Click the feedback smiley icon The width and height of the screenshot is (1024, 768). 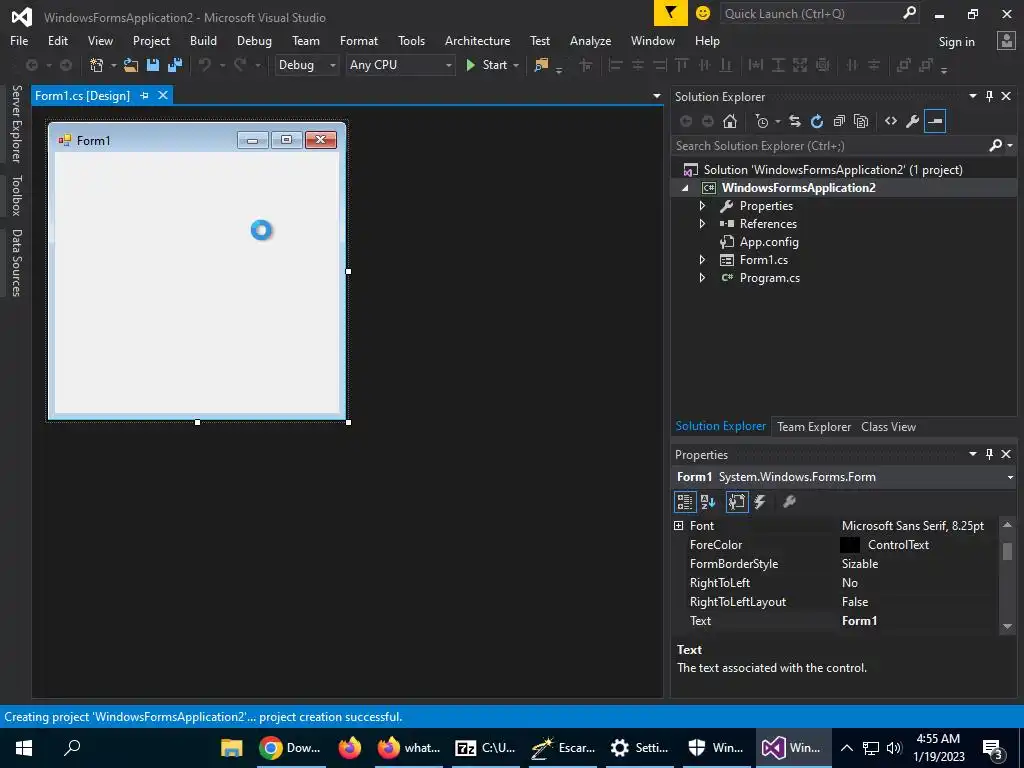(x=703, y=13)
